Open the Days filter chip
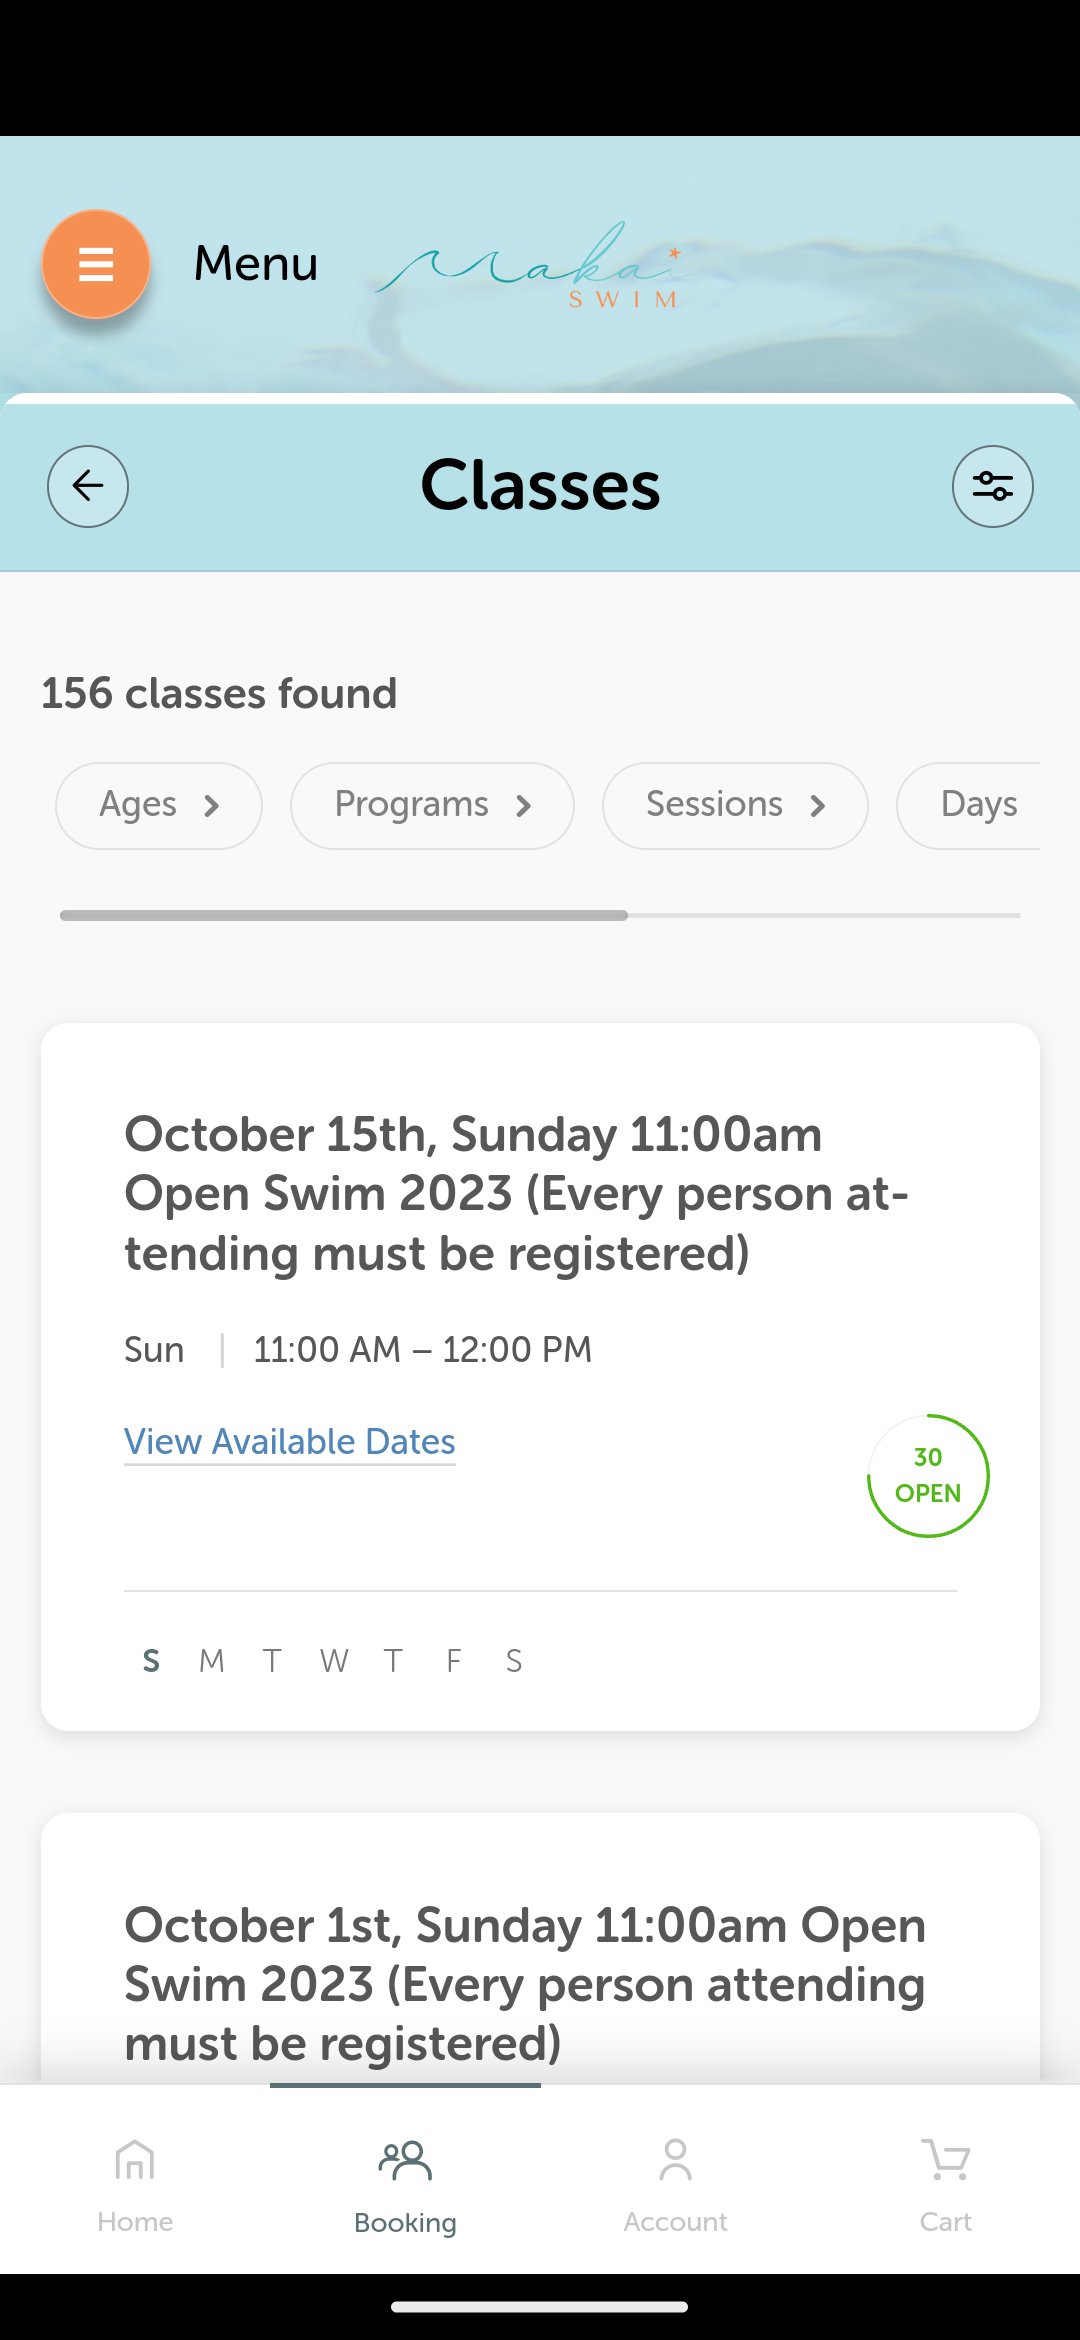The width and height of the screenshot is (1080, 2340). (975, 805)
